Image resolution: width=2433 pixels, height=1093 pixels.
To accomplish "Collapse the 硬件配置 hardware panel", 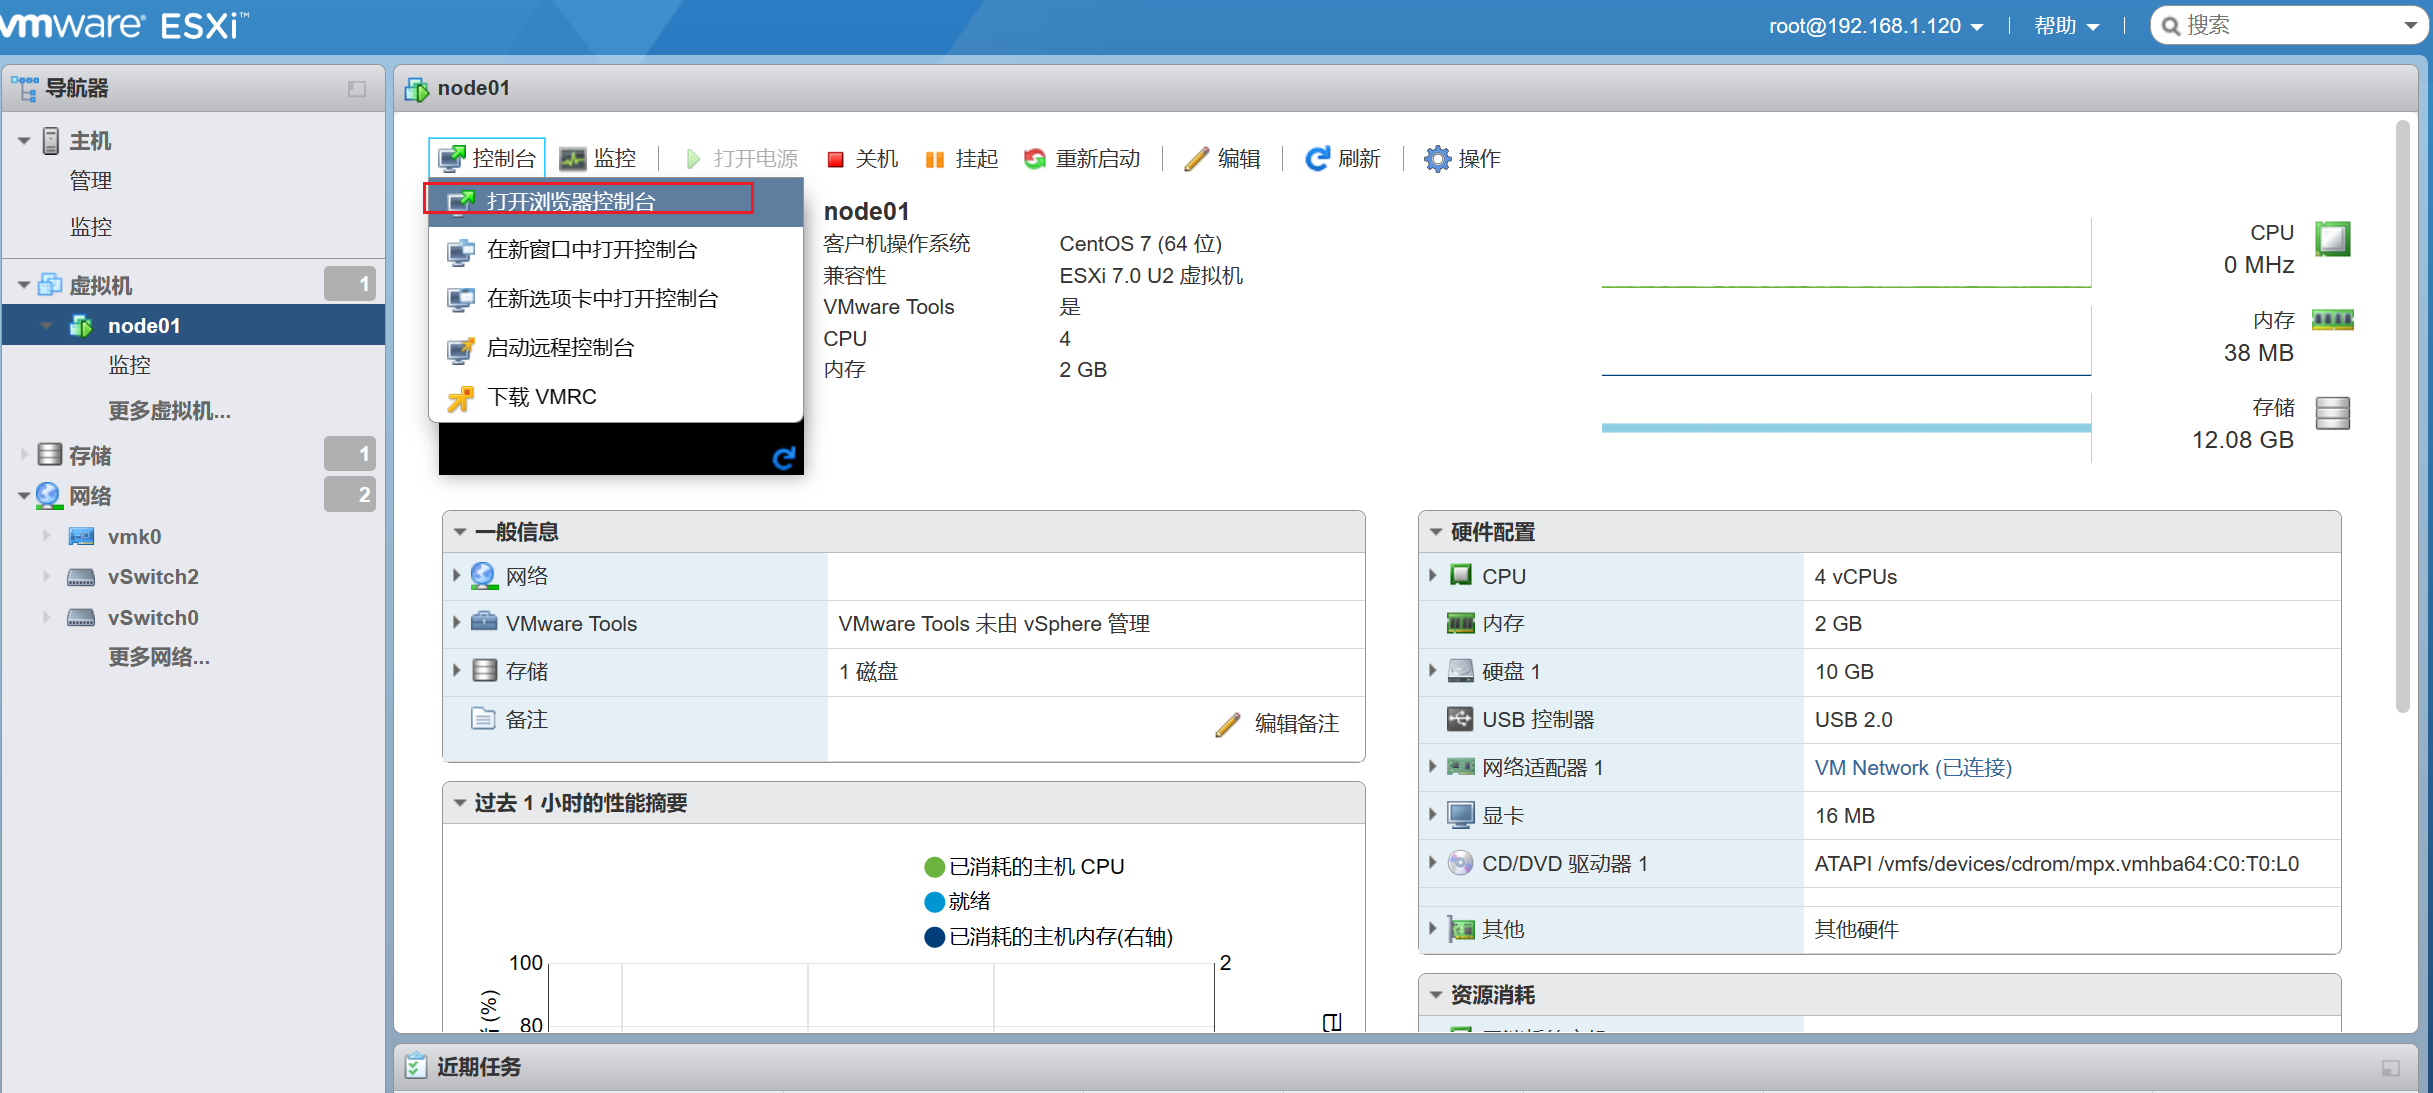I will (1436, 532).
